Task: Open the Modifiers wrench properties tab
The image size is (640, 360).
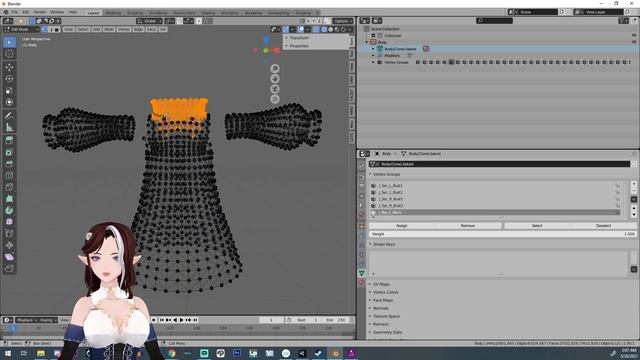Action: coord(362,236)
